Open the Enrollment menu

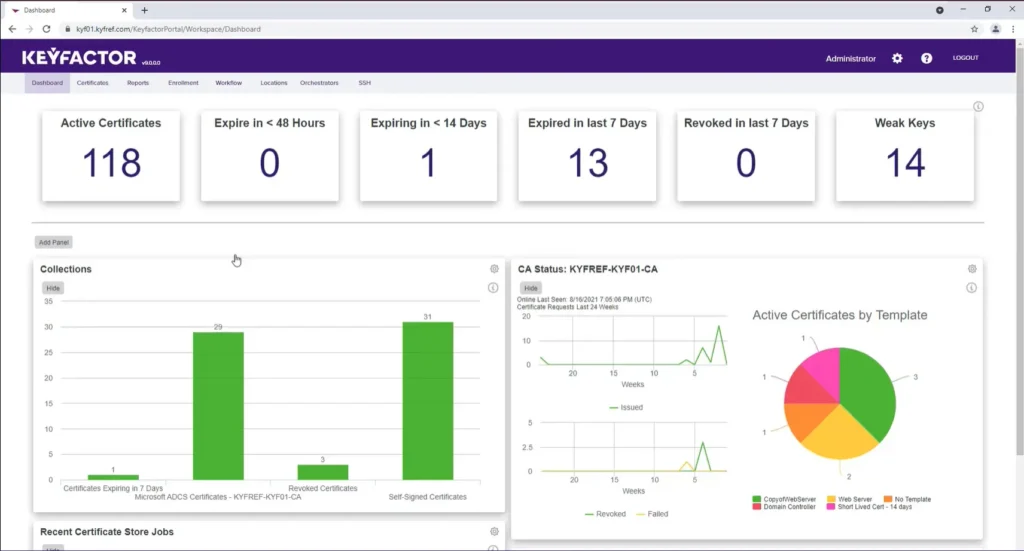(x=183, y=83)
